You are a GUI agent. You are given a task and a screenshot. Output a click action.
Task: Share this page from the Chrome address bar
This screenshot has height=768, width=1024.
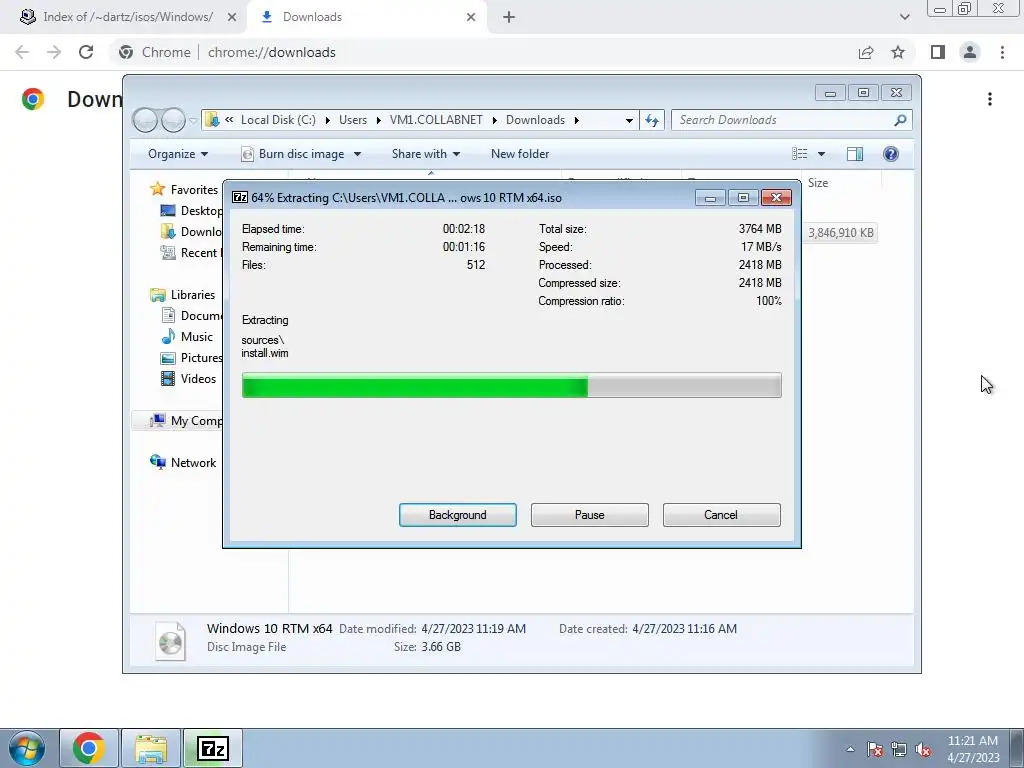(866, 52)
